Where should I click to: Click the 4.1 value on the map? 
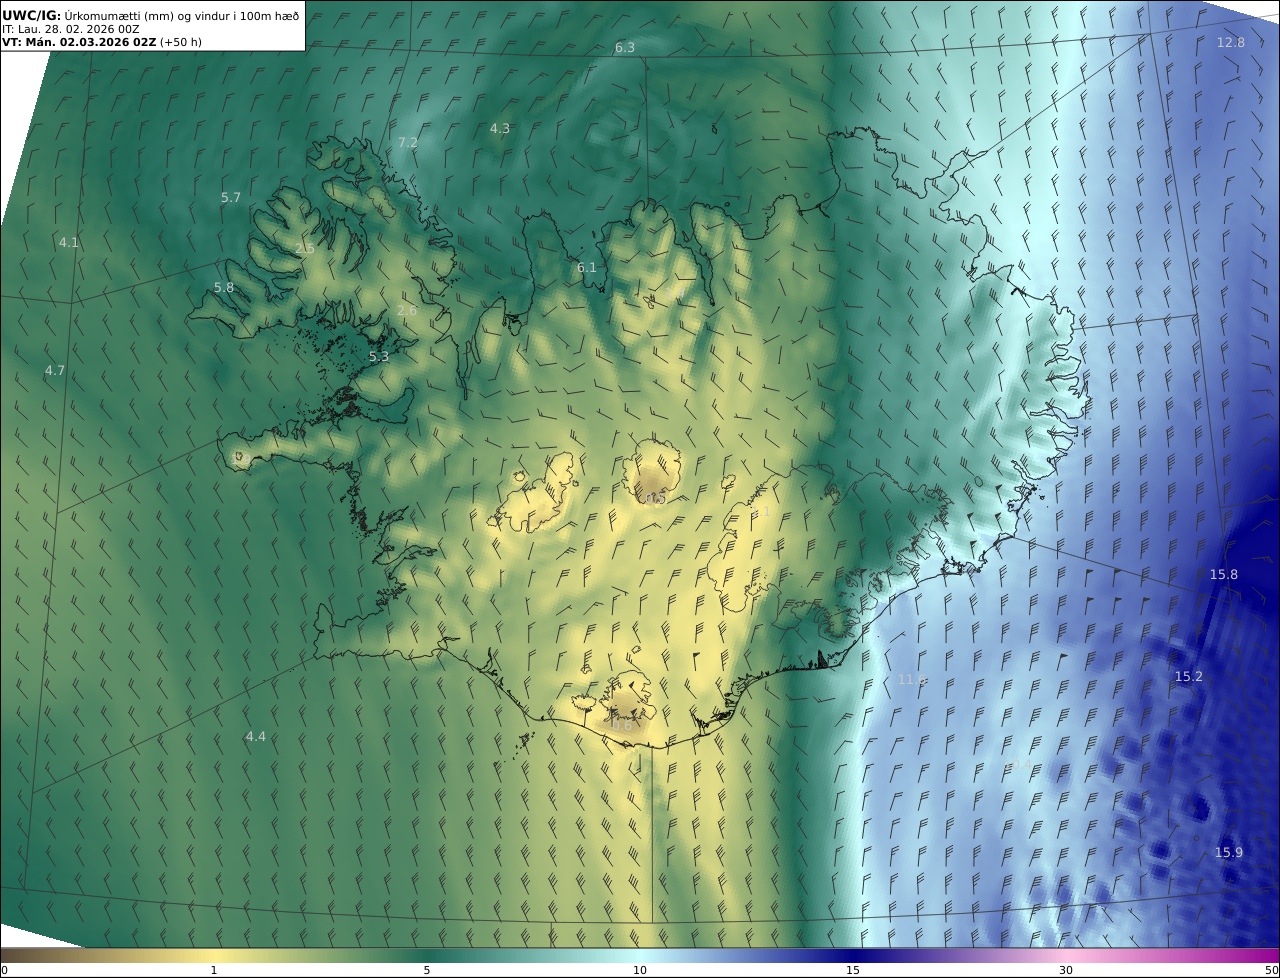pos(69,242)
